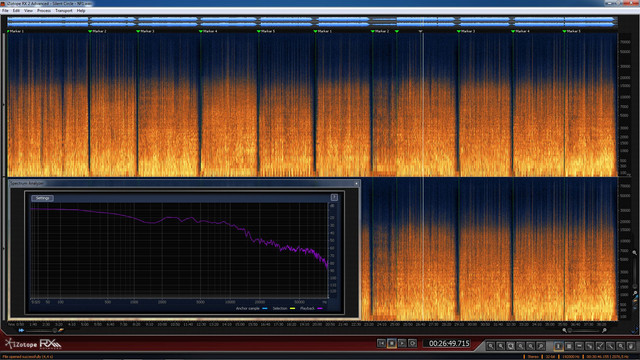Open the Edit menu
This screenshot has width=640, height=360.
[16, 11]
